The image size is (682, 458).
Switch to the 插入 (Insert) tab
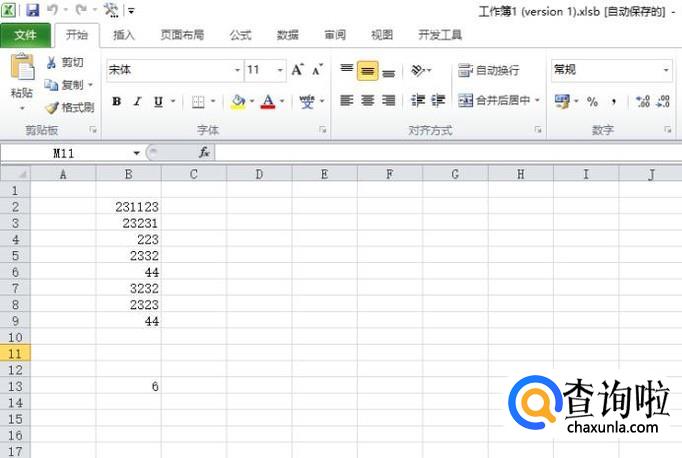(124, 35)
